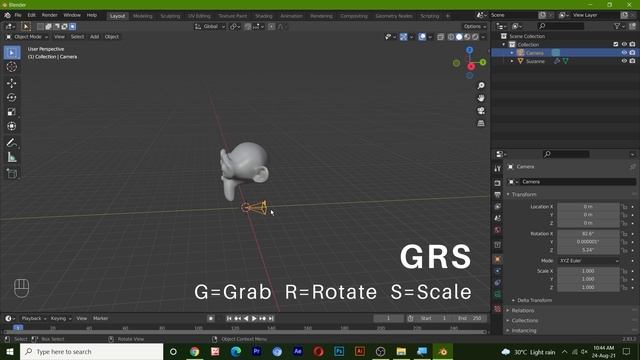Open the World properties tab
The height and width of the screenshot is (360, 640).
[497, 230]
